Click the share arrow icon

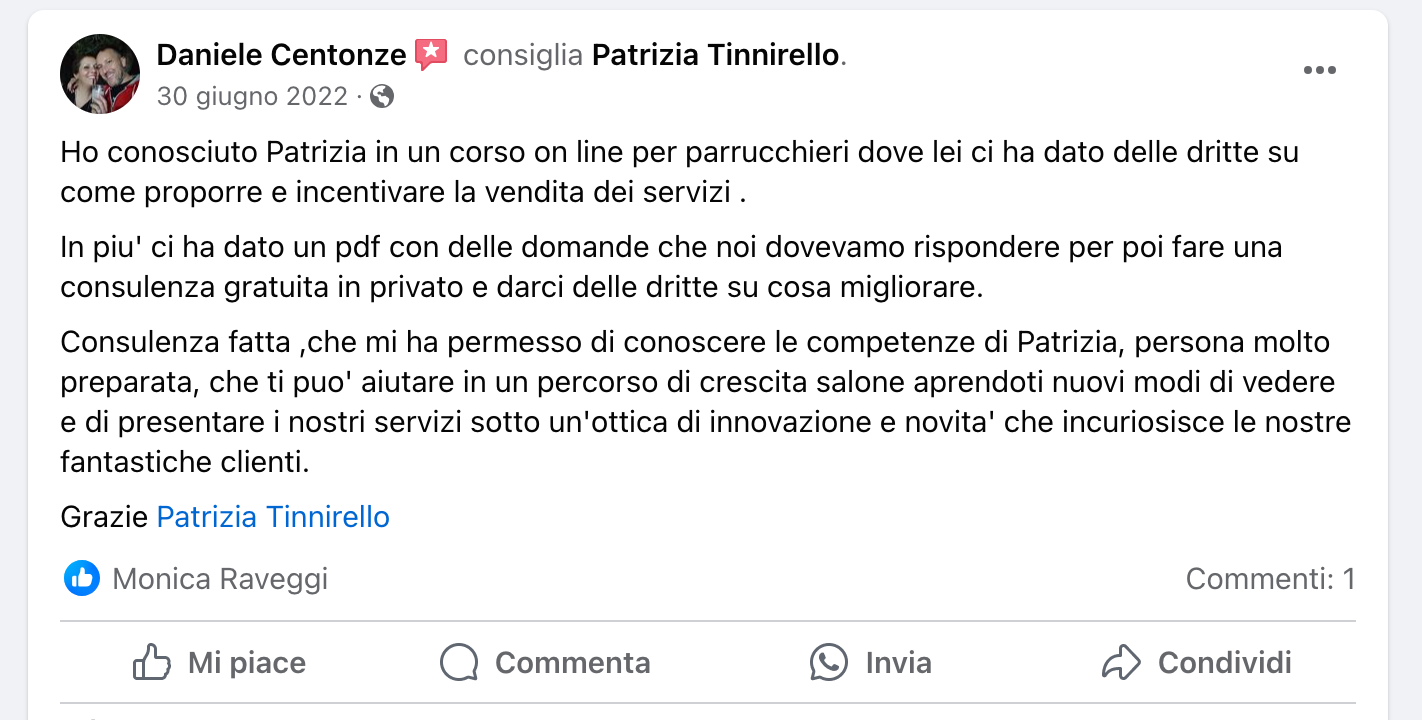click(x=1121, y=662)
